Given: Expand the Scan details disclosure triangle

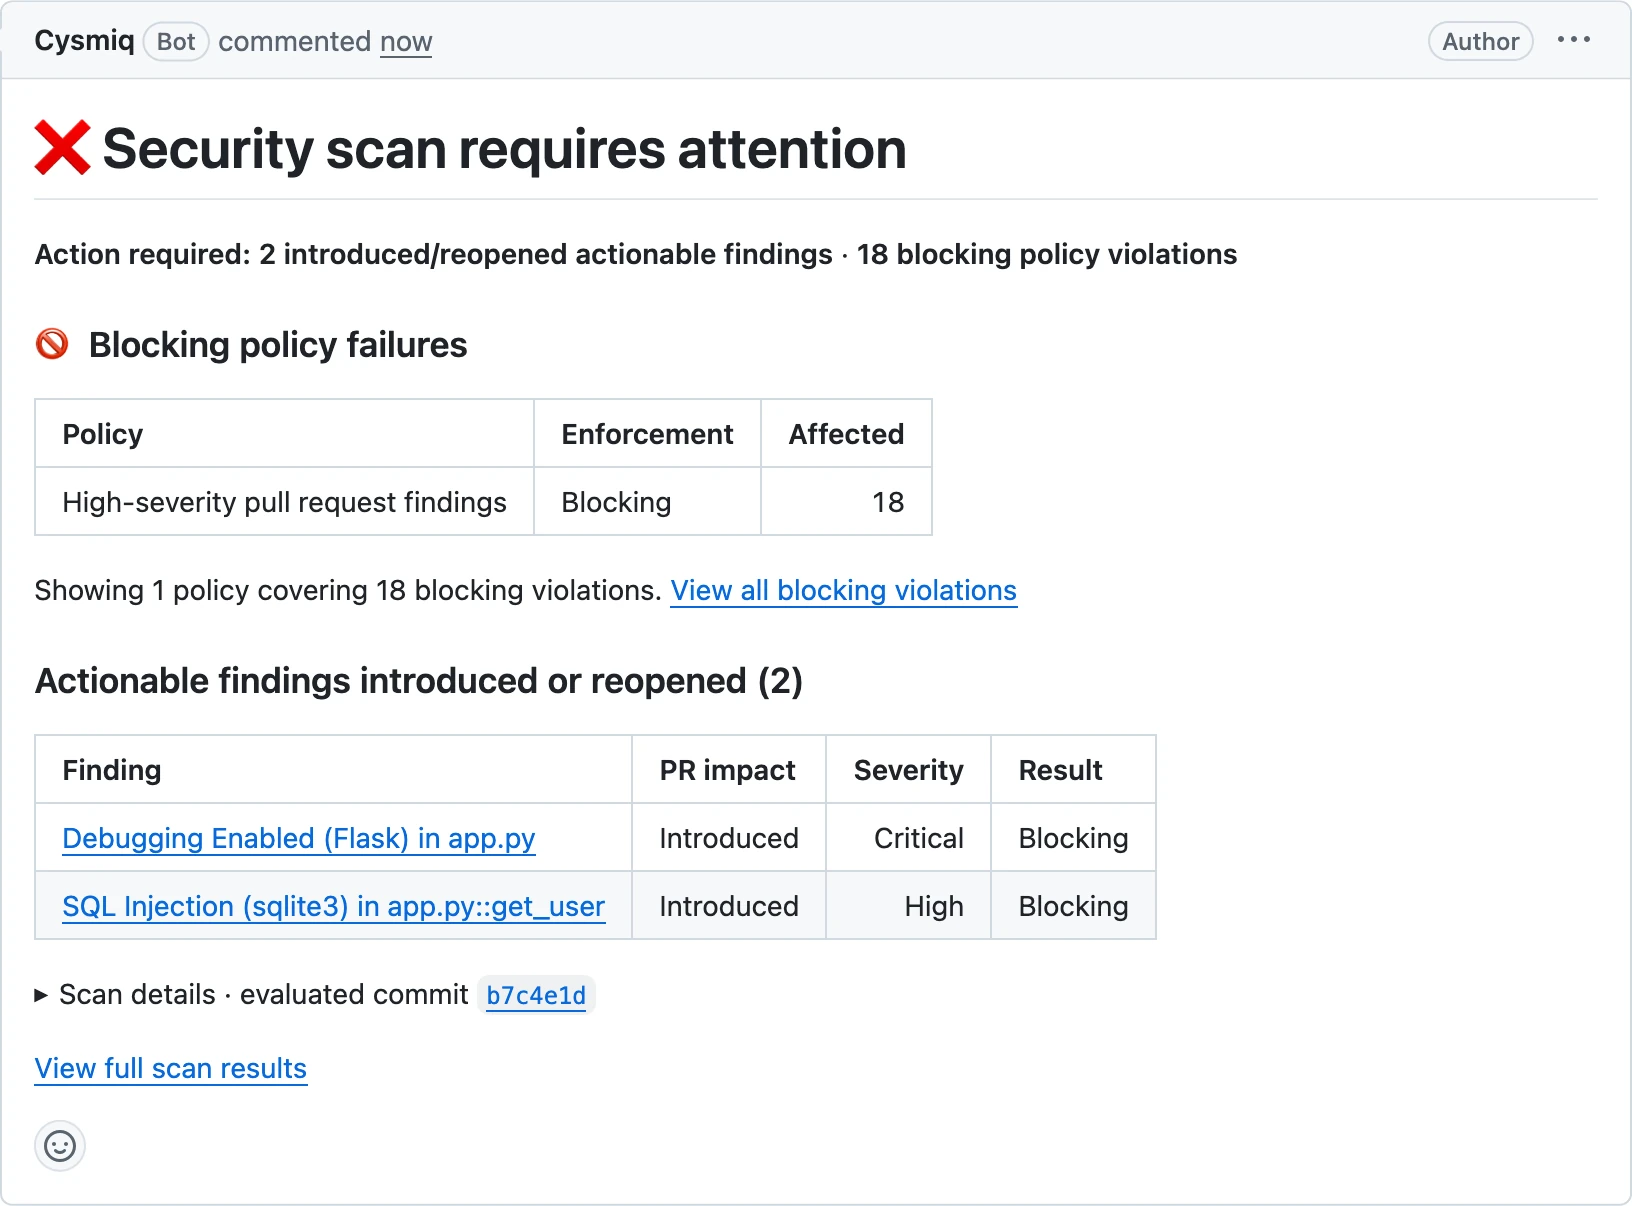Looking at the screenshot, I should click(x=41, y=995).
